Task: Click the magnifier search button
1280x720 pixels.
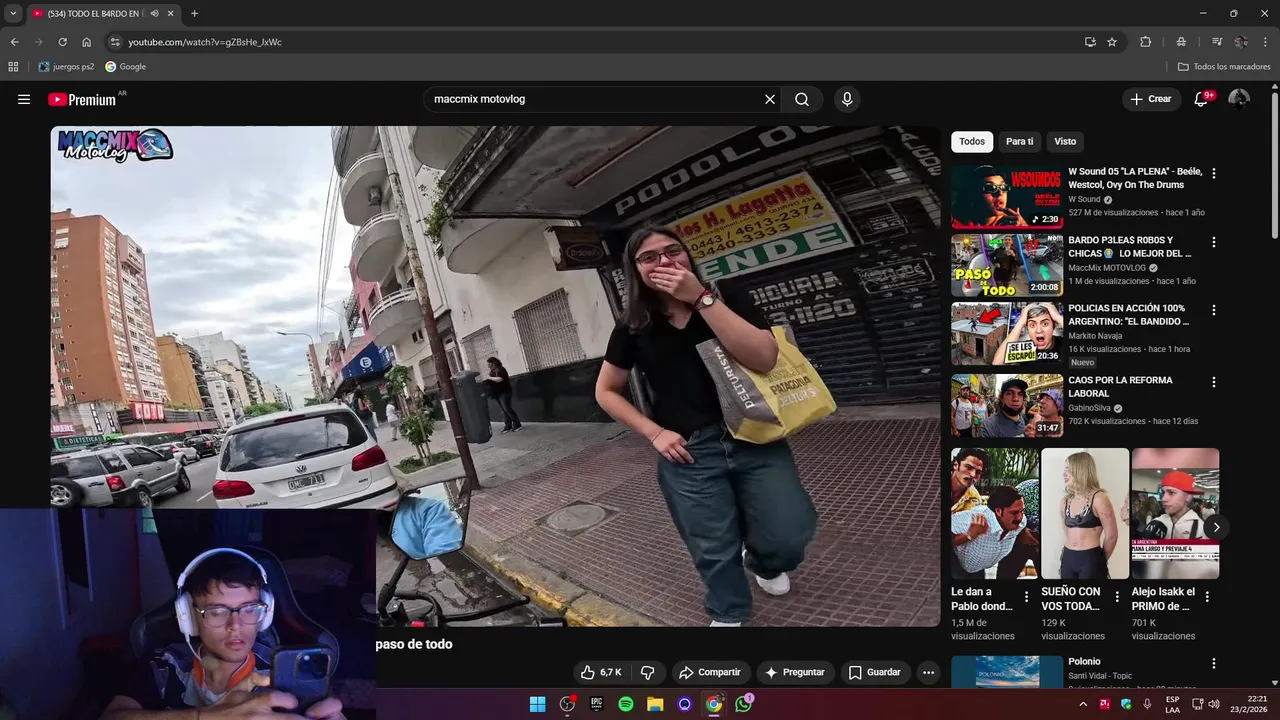Action: pyautogui.click(x=802, y=99)
